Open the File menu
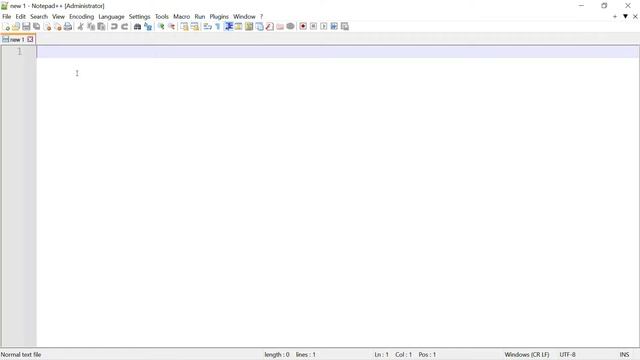This screenshot has width=640, height=360. coord(7,17)
